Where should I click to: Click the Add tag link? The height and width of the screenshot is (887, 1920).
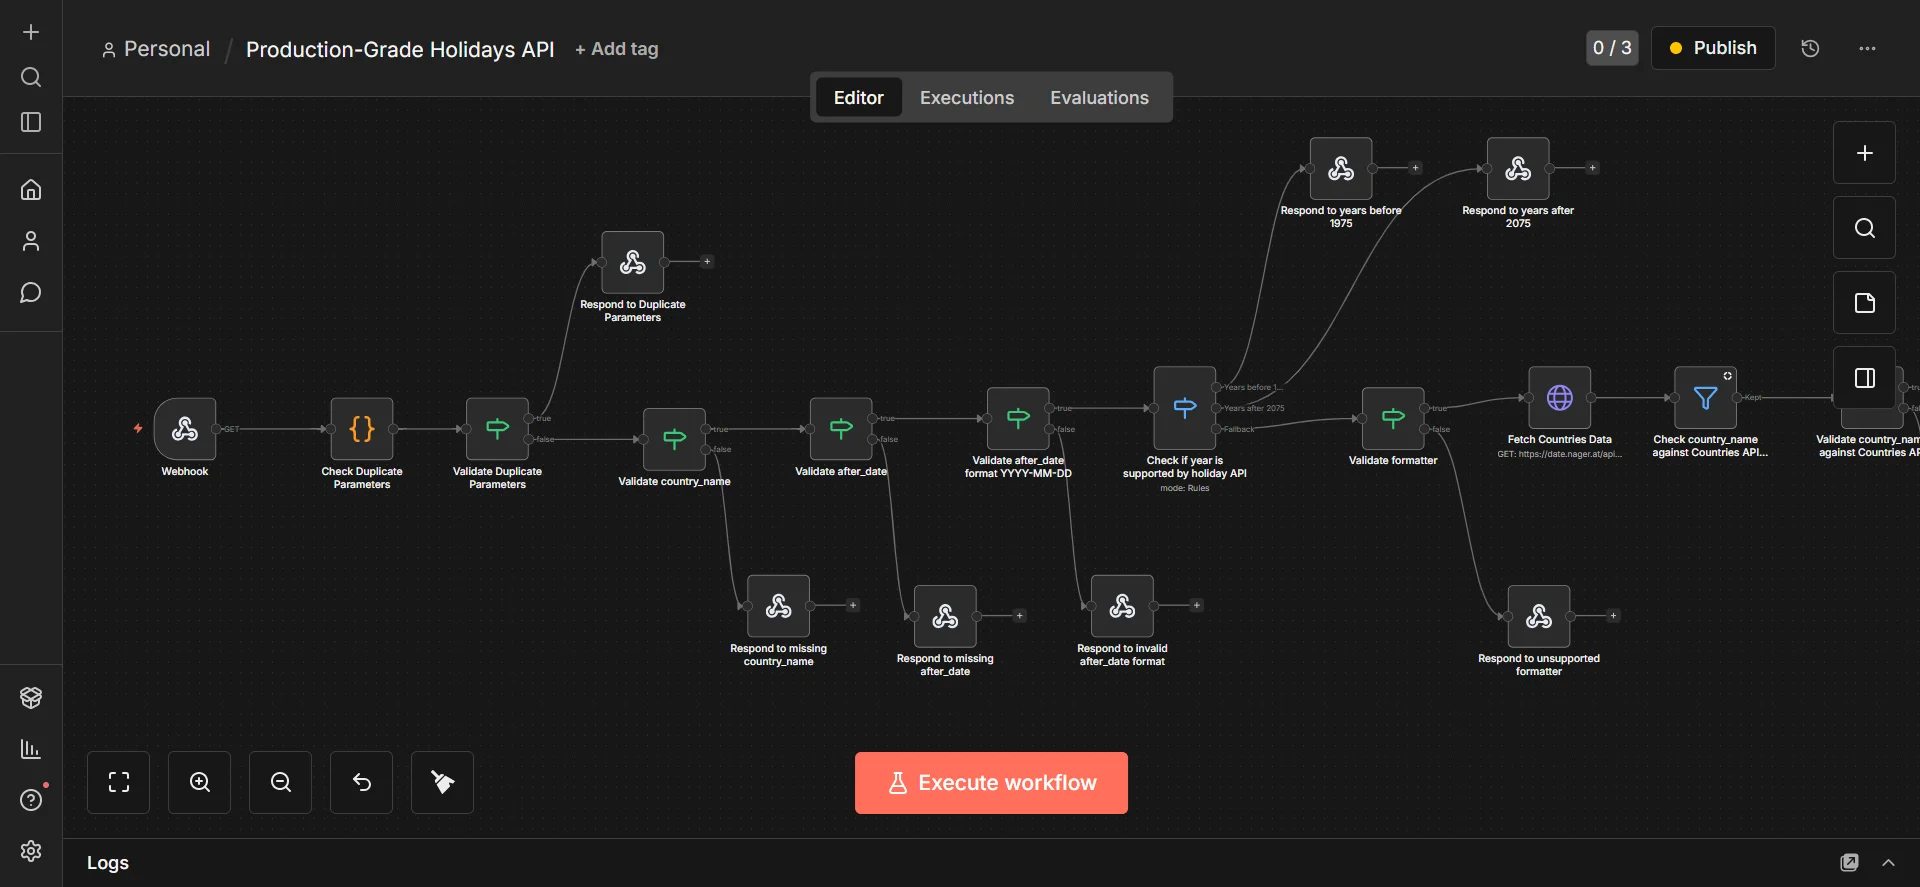coord(617,49)
